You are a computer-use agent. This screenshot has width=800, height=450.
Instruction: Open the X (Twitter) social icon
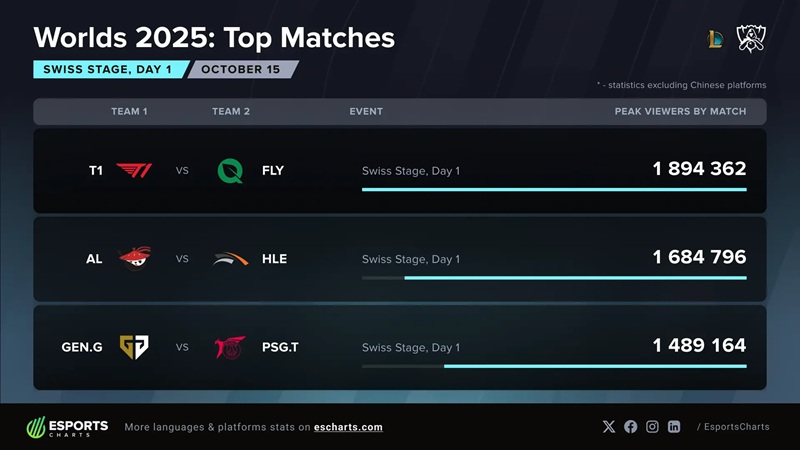click(x=609, y=427)
